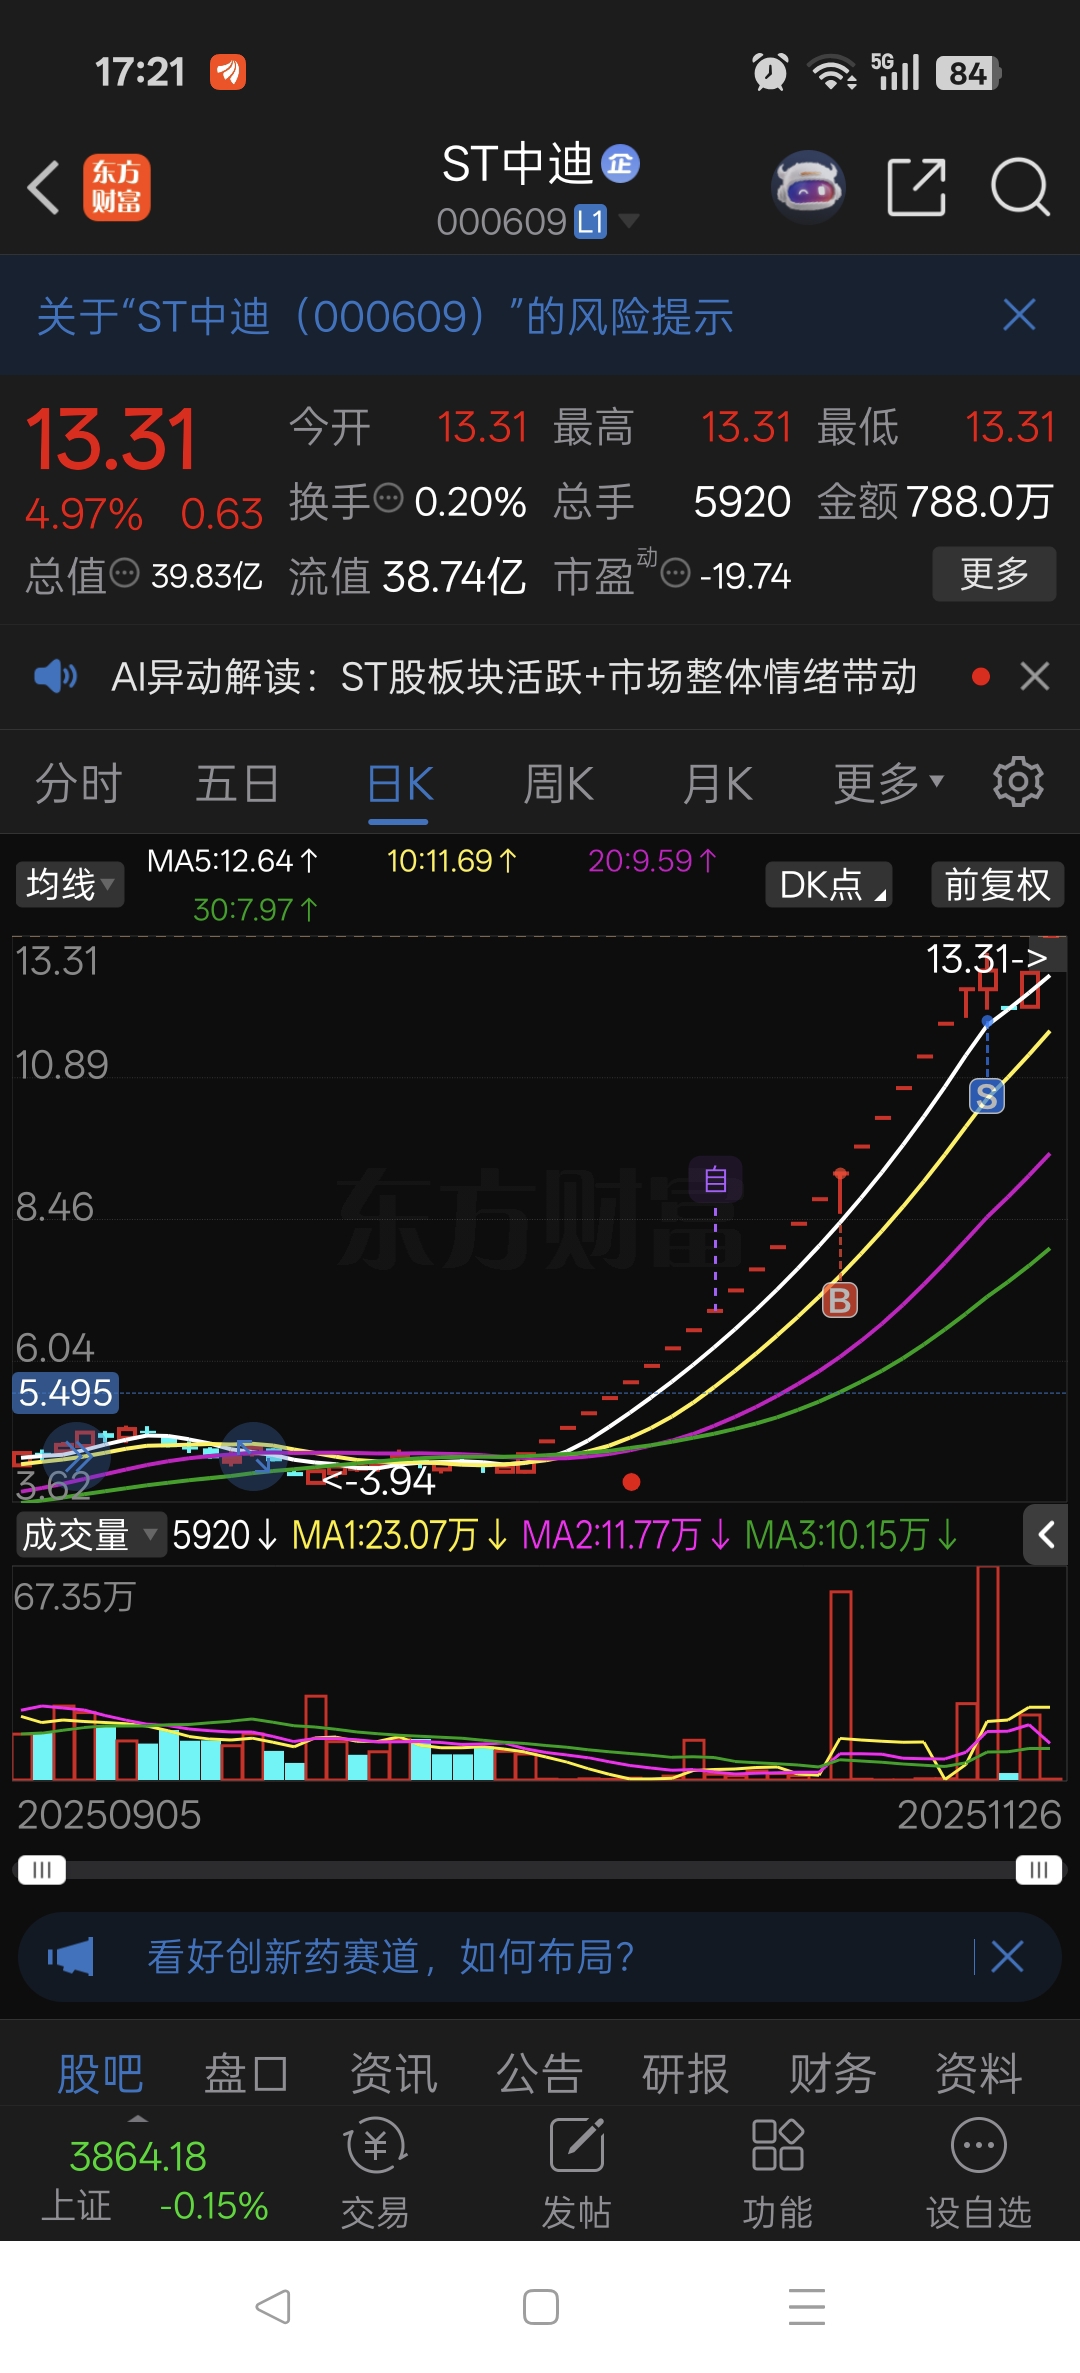
Task: Close the 创新药赛道 promo banner
Action: [x=1007, y=1956]
